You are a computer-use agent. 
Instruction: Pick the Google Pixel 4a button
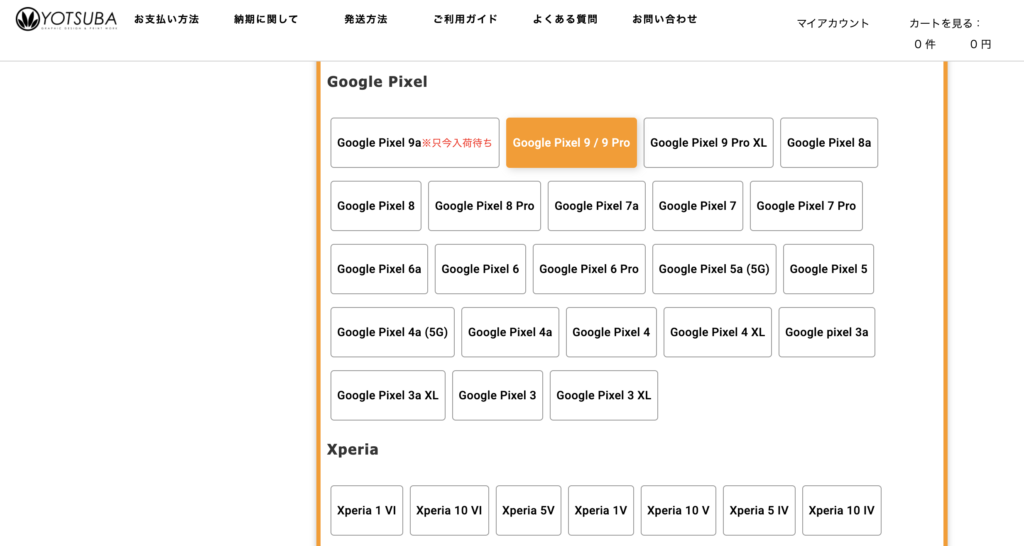[x=510, y=332]
